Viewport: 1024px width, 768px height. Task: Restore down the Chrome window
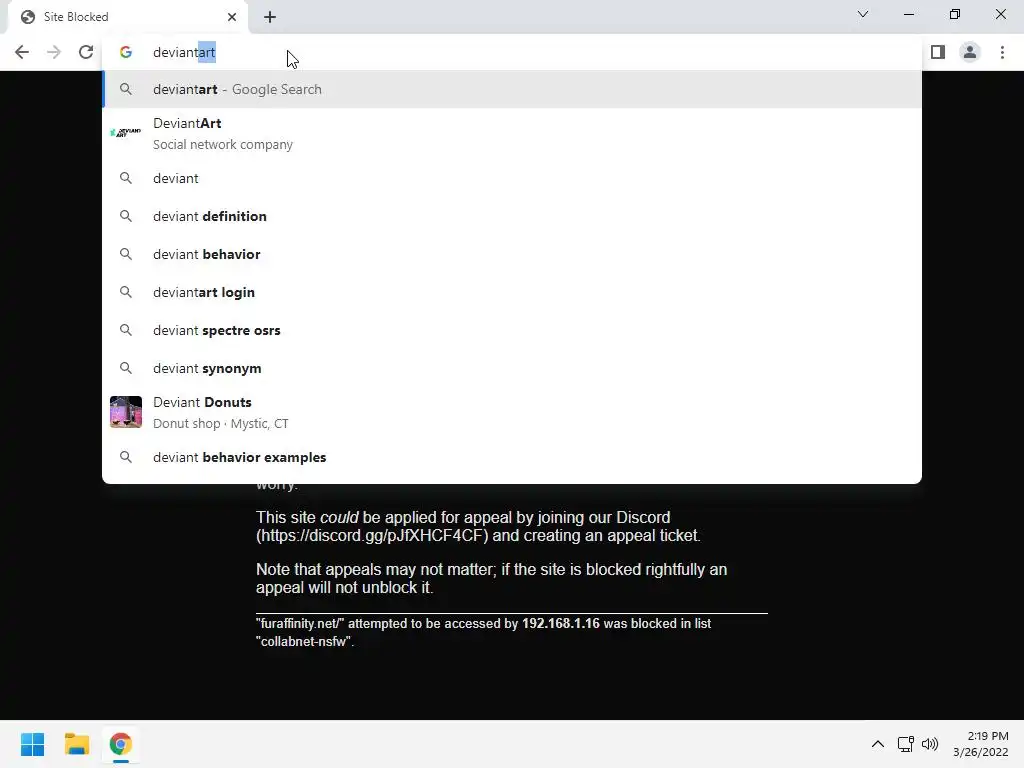pos(955,14)
